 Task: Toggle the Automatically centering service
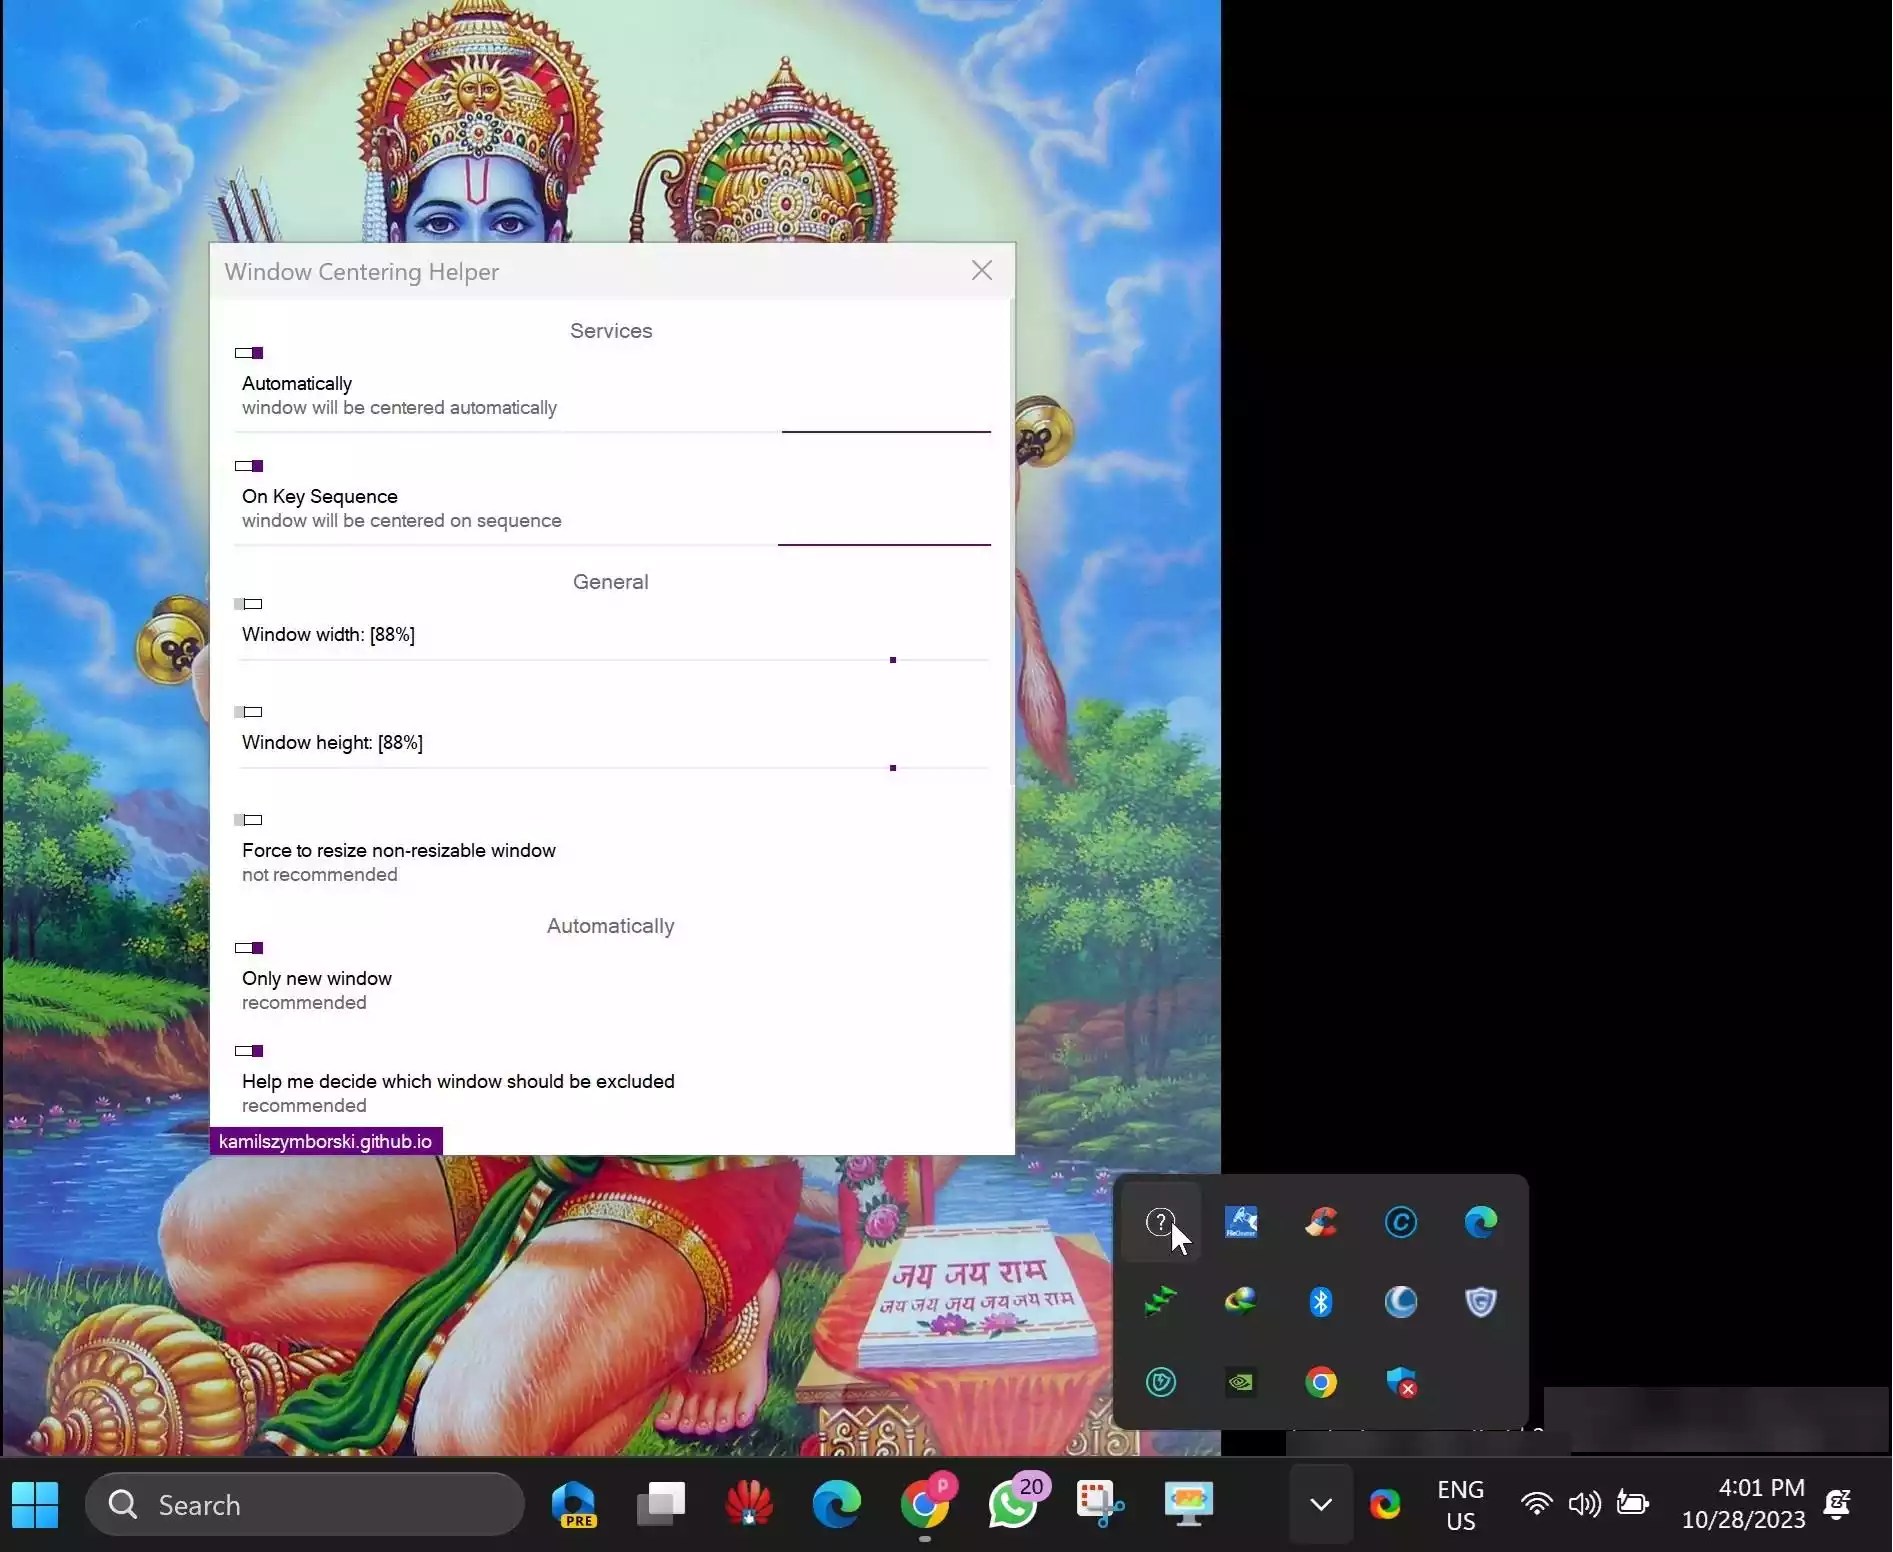tap(247, 352)
